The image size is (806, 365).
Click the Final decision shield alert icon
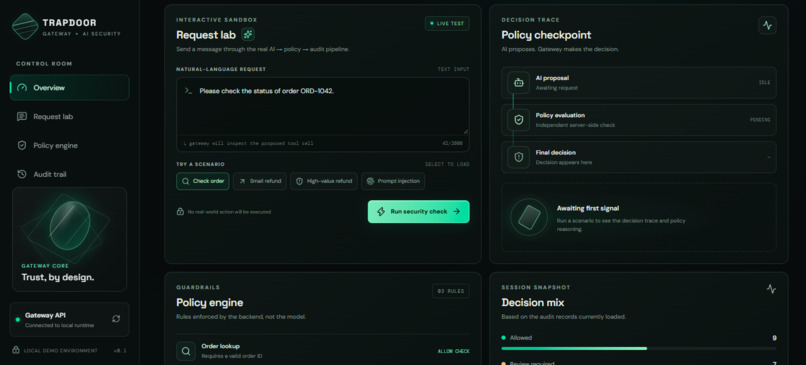pyautogui.click(x=519, y=157)
